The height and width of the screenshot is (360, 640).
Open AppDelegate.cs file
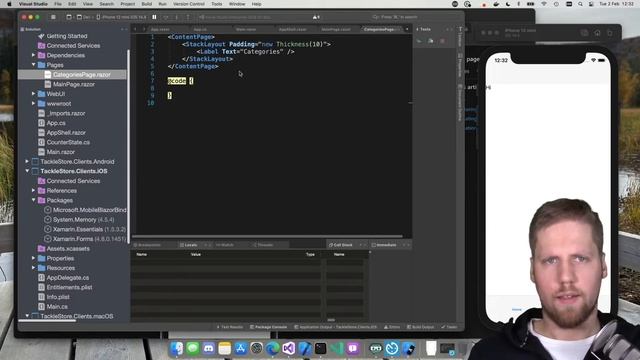pyautogui.click(x=68, y=278)
